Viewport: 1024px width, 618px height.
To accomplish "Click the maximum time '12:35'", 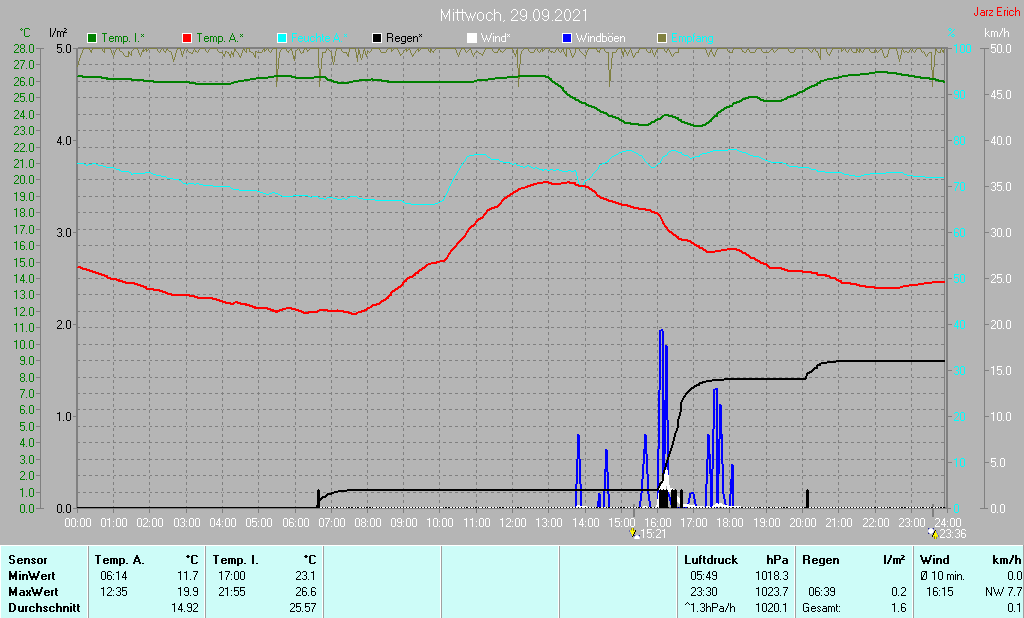I will pyautogui.click(x=114, y=592).
